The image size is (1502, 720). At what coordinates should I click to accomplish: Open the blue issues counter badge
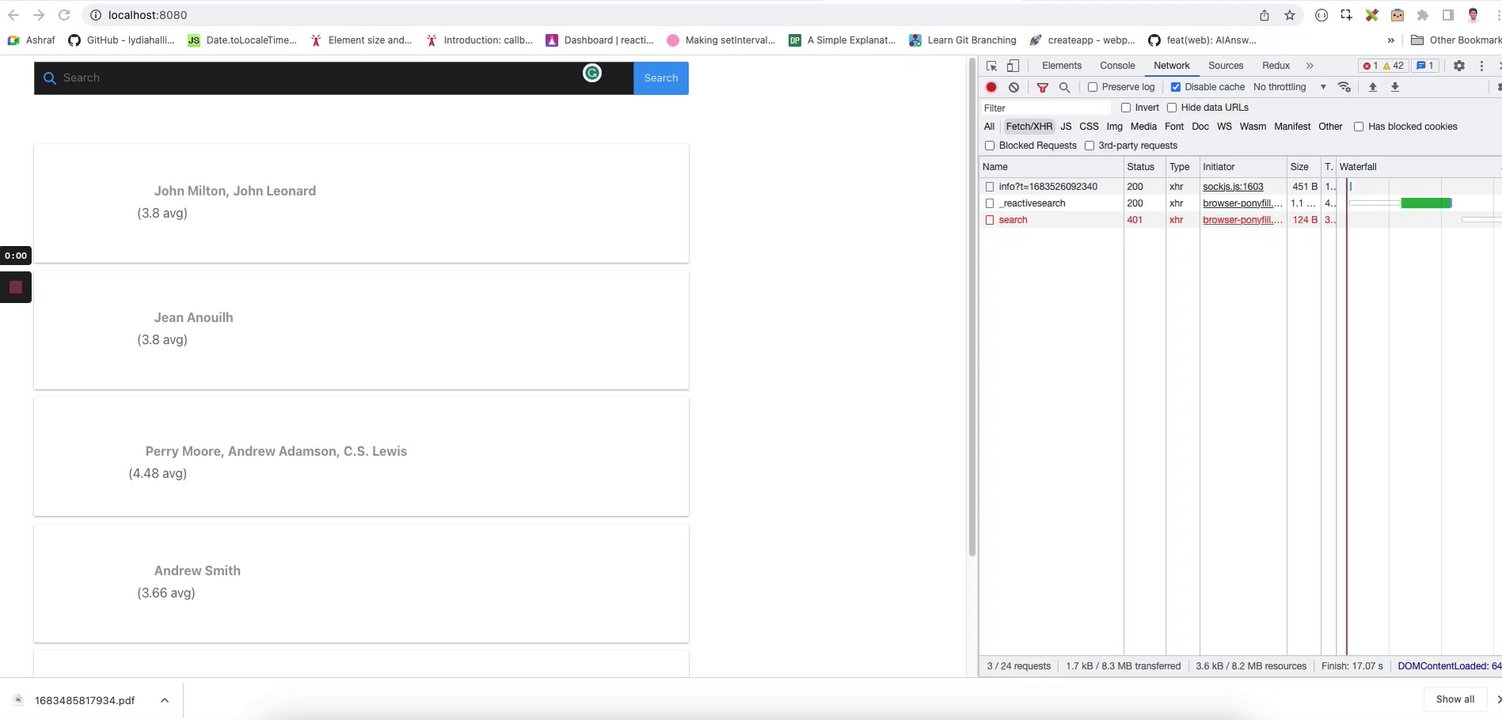[x=1425, y=66]
